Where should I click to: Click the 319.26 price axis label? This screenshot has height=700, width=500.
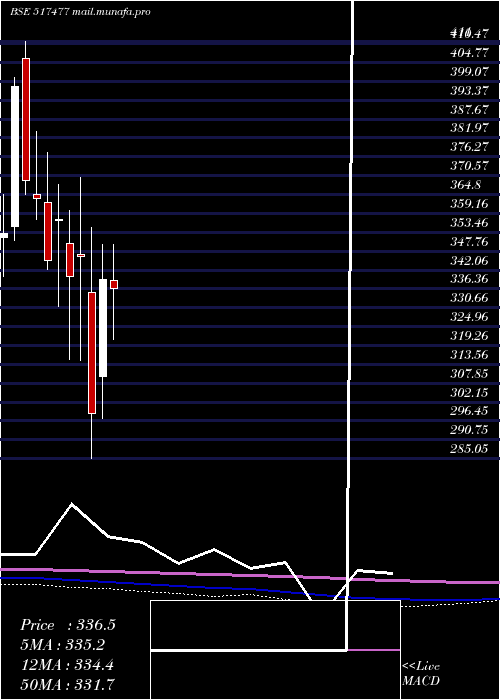469,336
